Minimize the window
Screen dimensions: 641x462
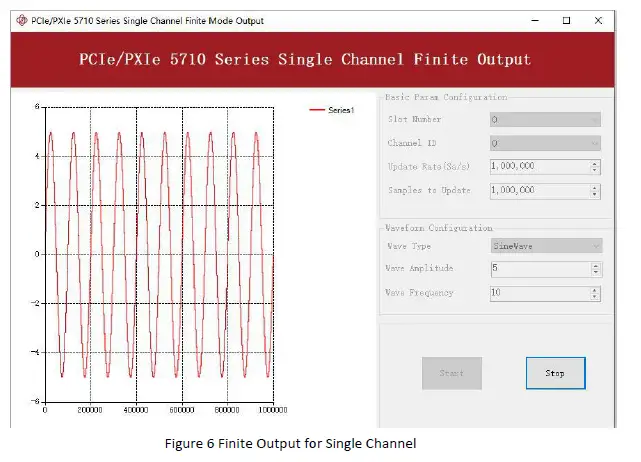coord(535,20)
